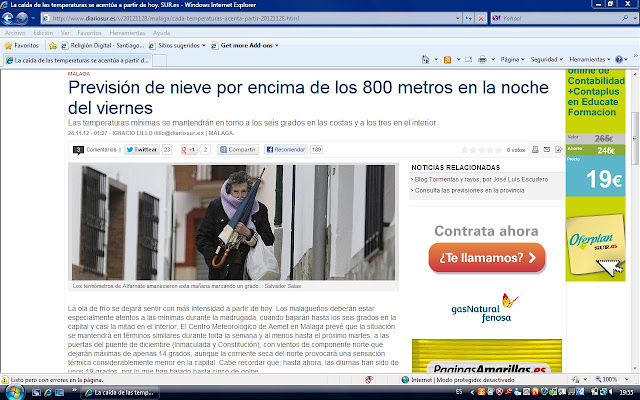This screenshot has width=640, height=400.
Task: Launch Internet Explorer from quick launch
Action: (x=48, y=393)
